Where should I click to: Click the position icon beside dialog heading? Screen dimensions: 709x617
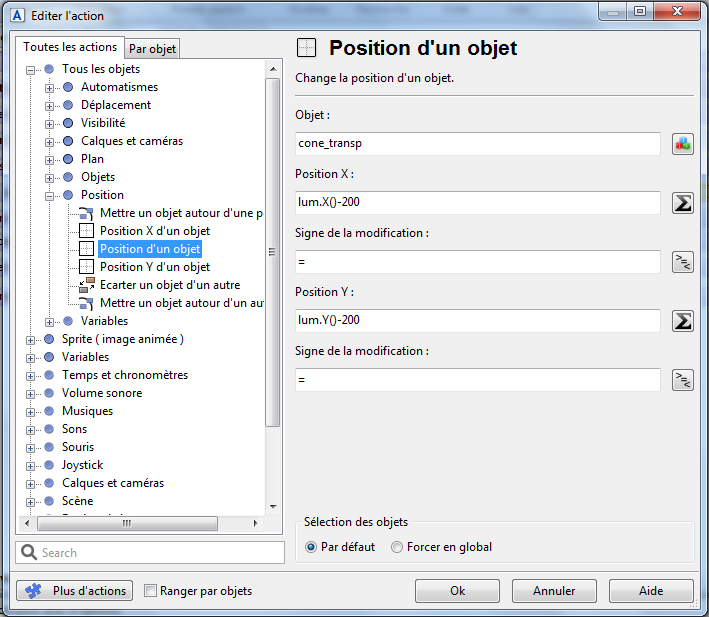click(307, 47)
